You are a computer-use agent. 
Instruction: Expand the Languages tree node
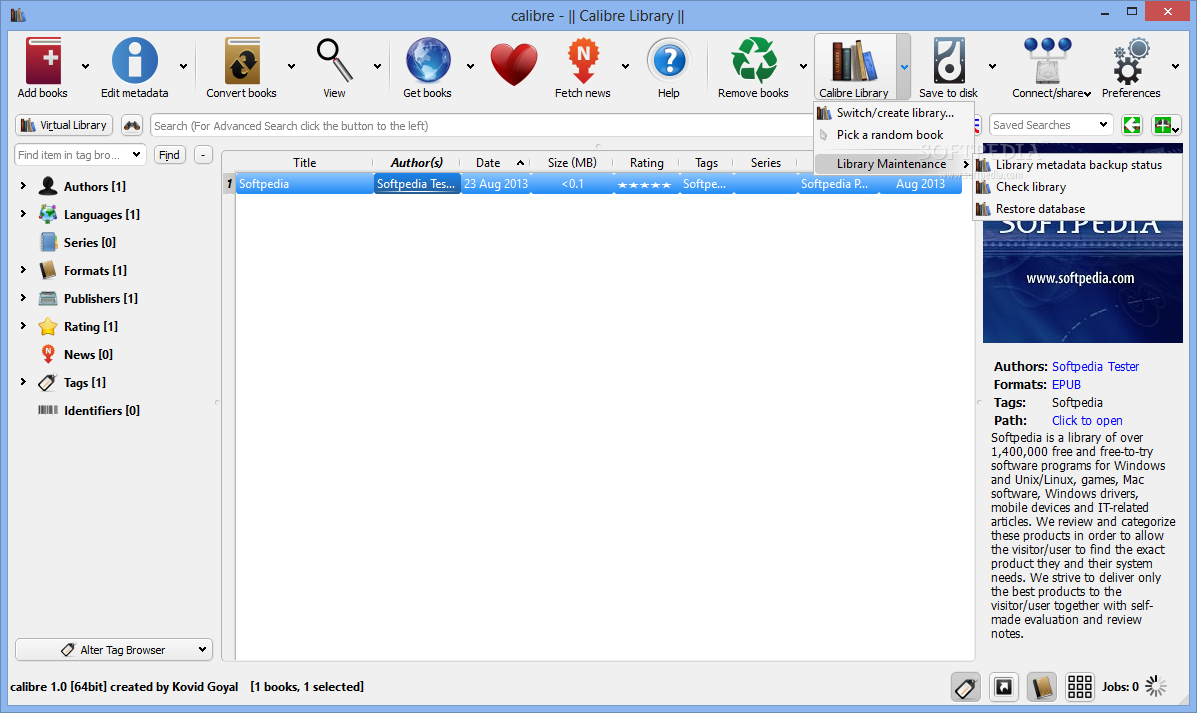[x=23, y=214]
